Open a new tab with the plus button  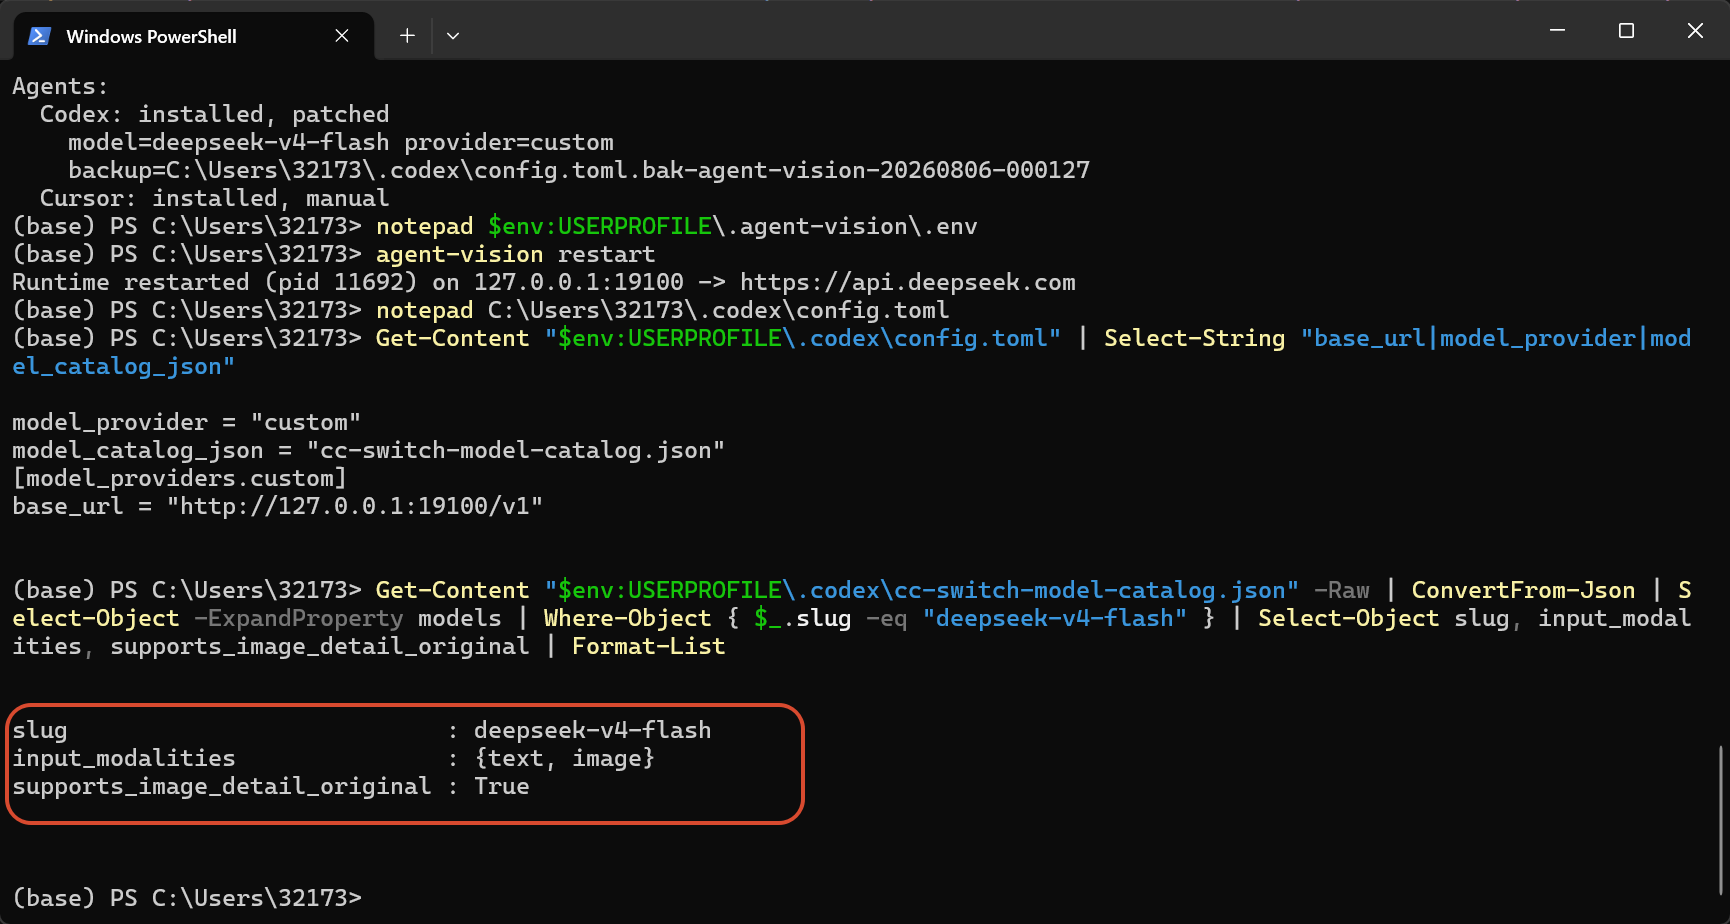(407, 36)
